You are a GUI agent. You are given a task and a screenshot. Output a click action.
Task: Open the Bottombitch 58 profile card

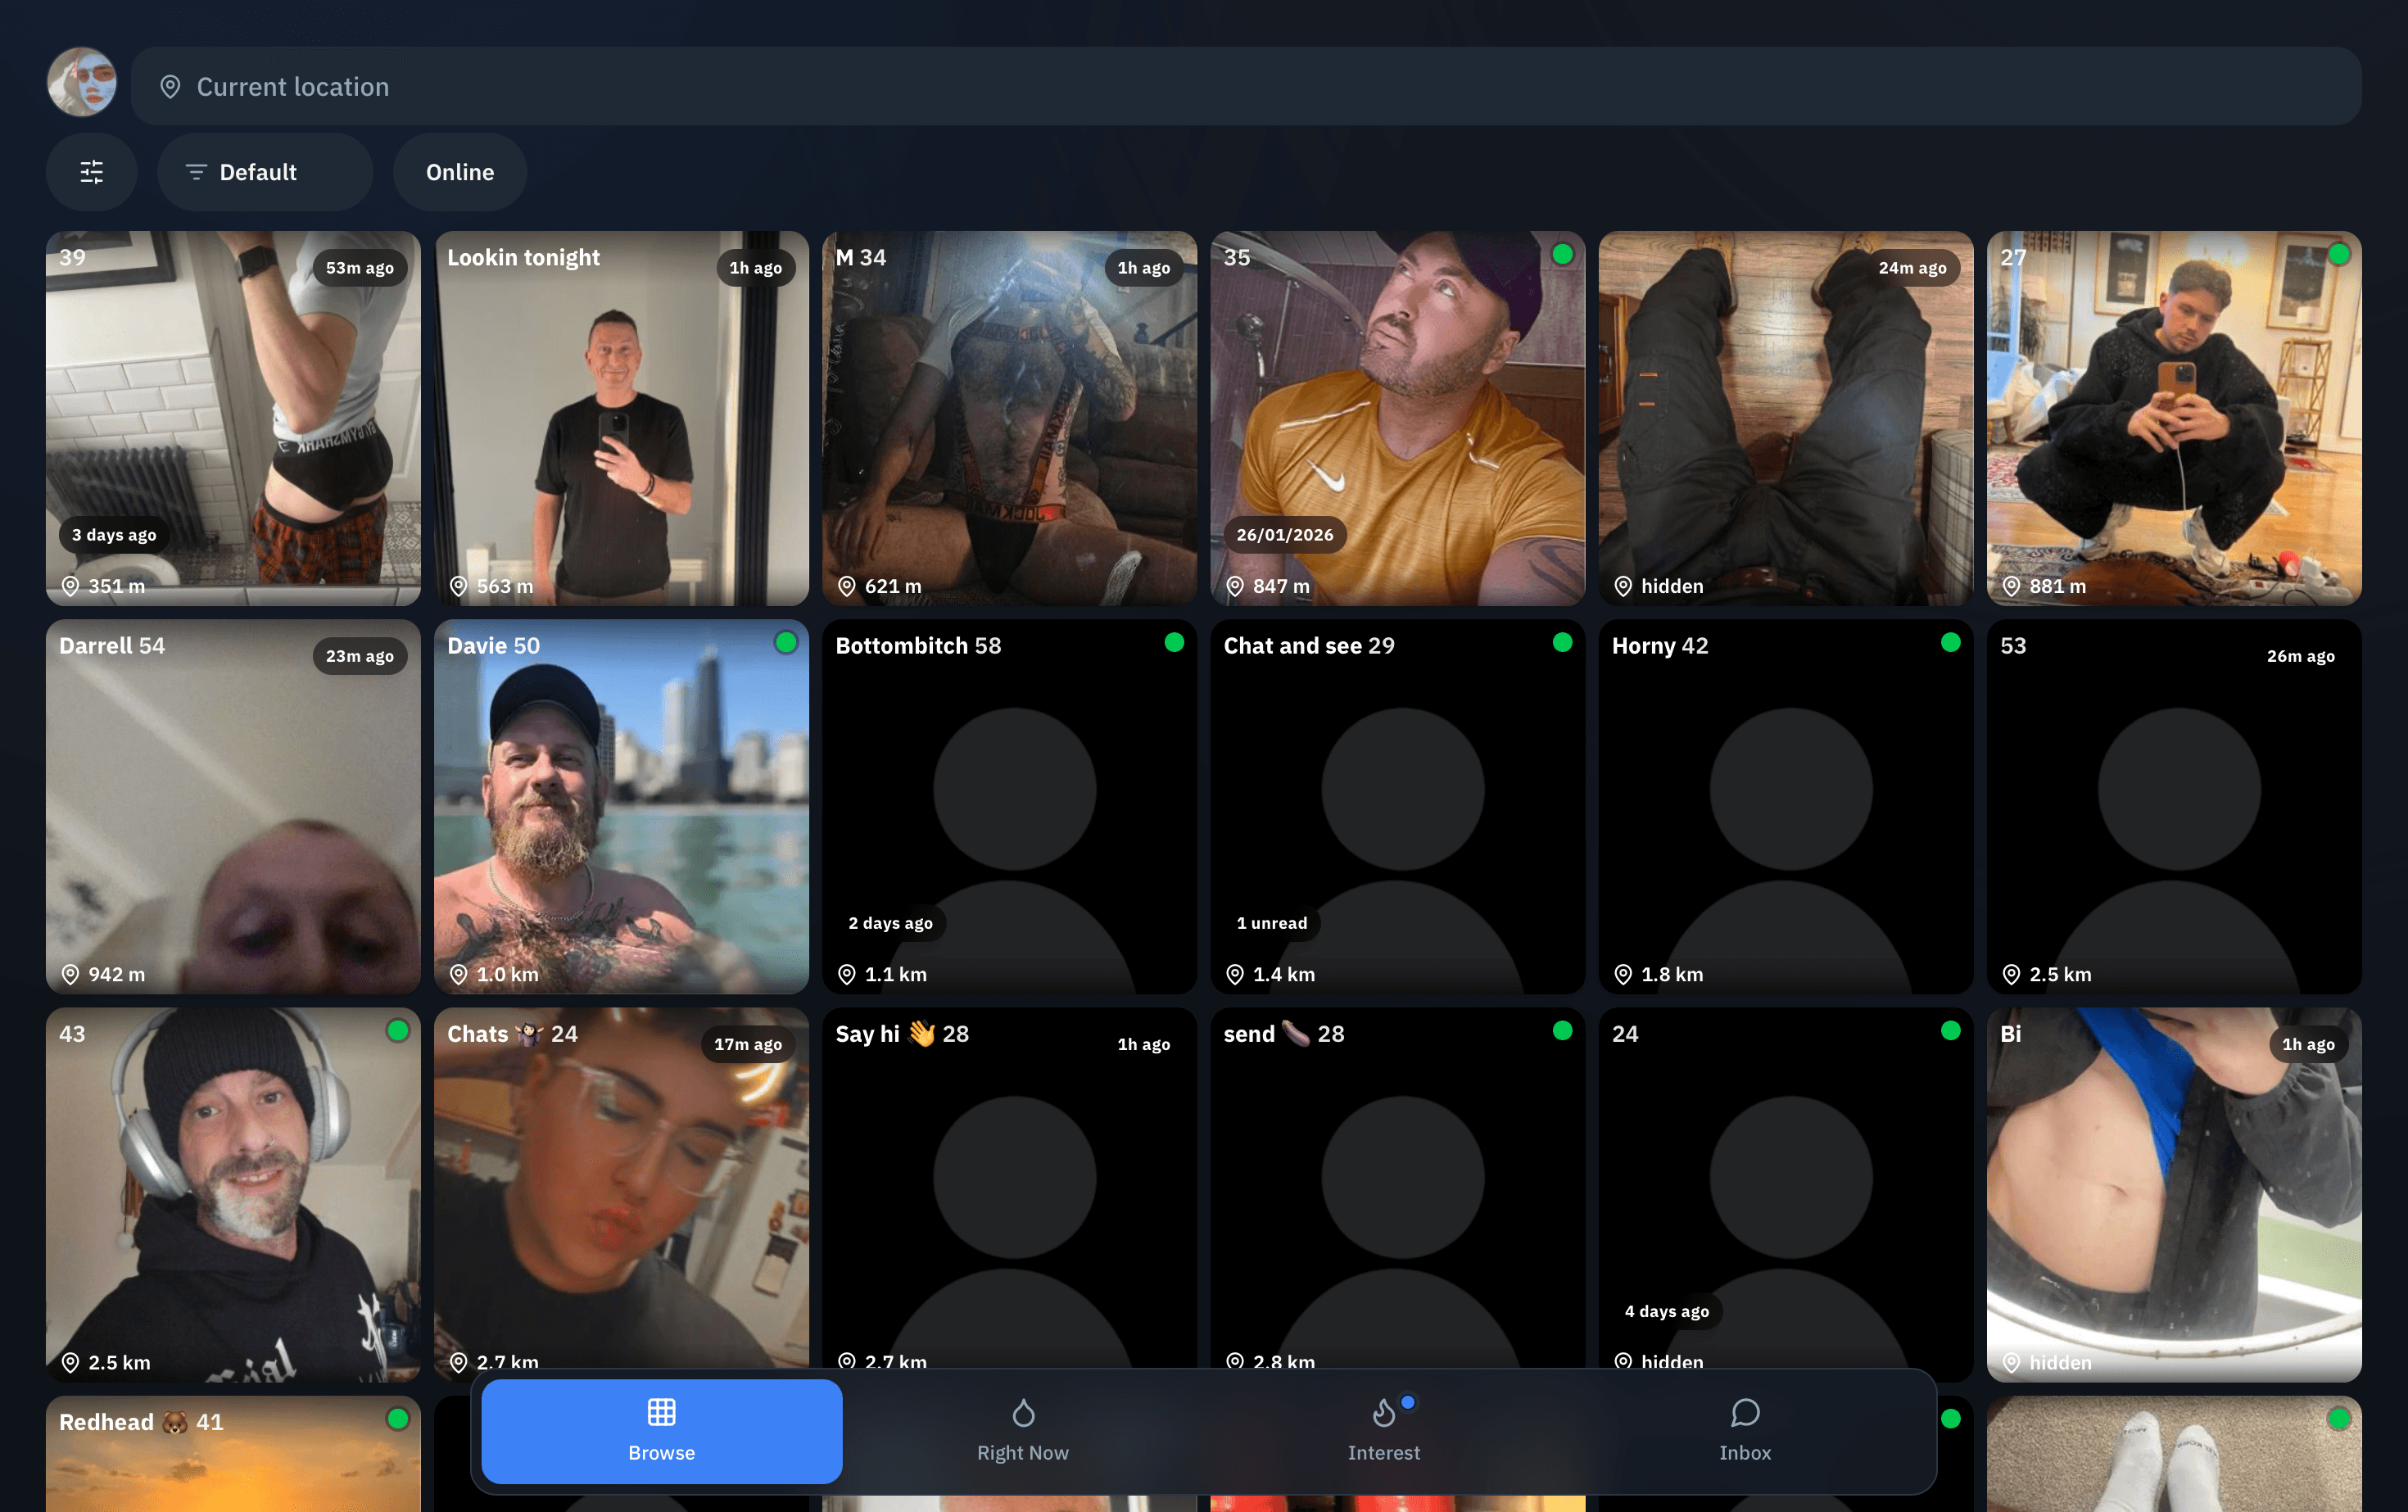(1009, 806)
